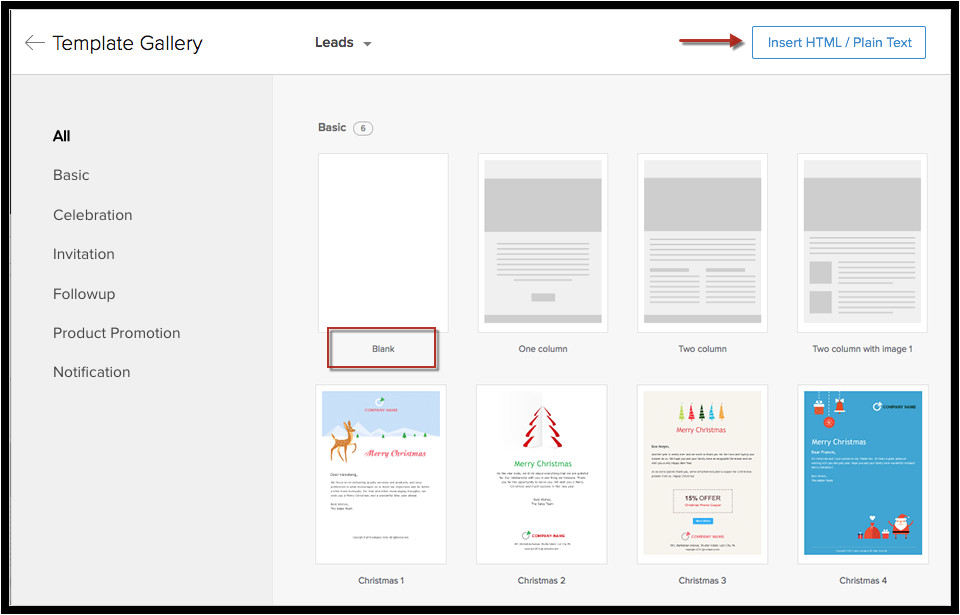Click the Blank template label
960x615 pixels.
(383, 349)
